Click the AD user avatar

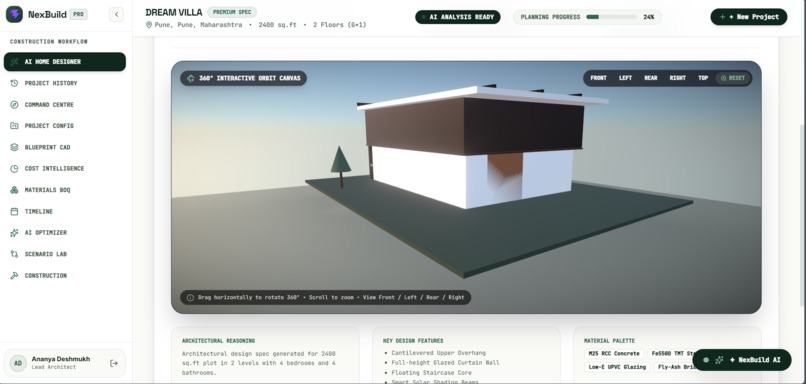[x=18, y=363]
